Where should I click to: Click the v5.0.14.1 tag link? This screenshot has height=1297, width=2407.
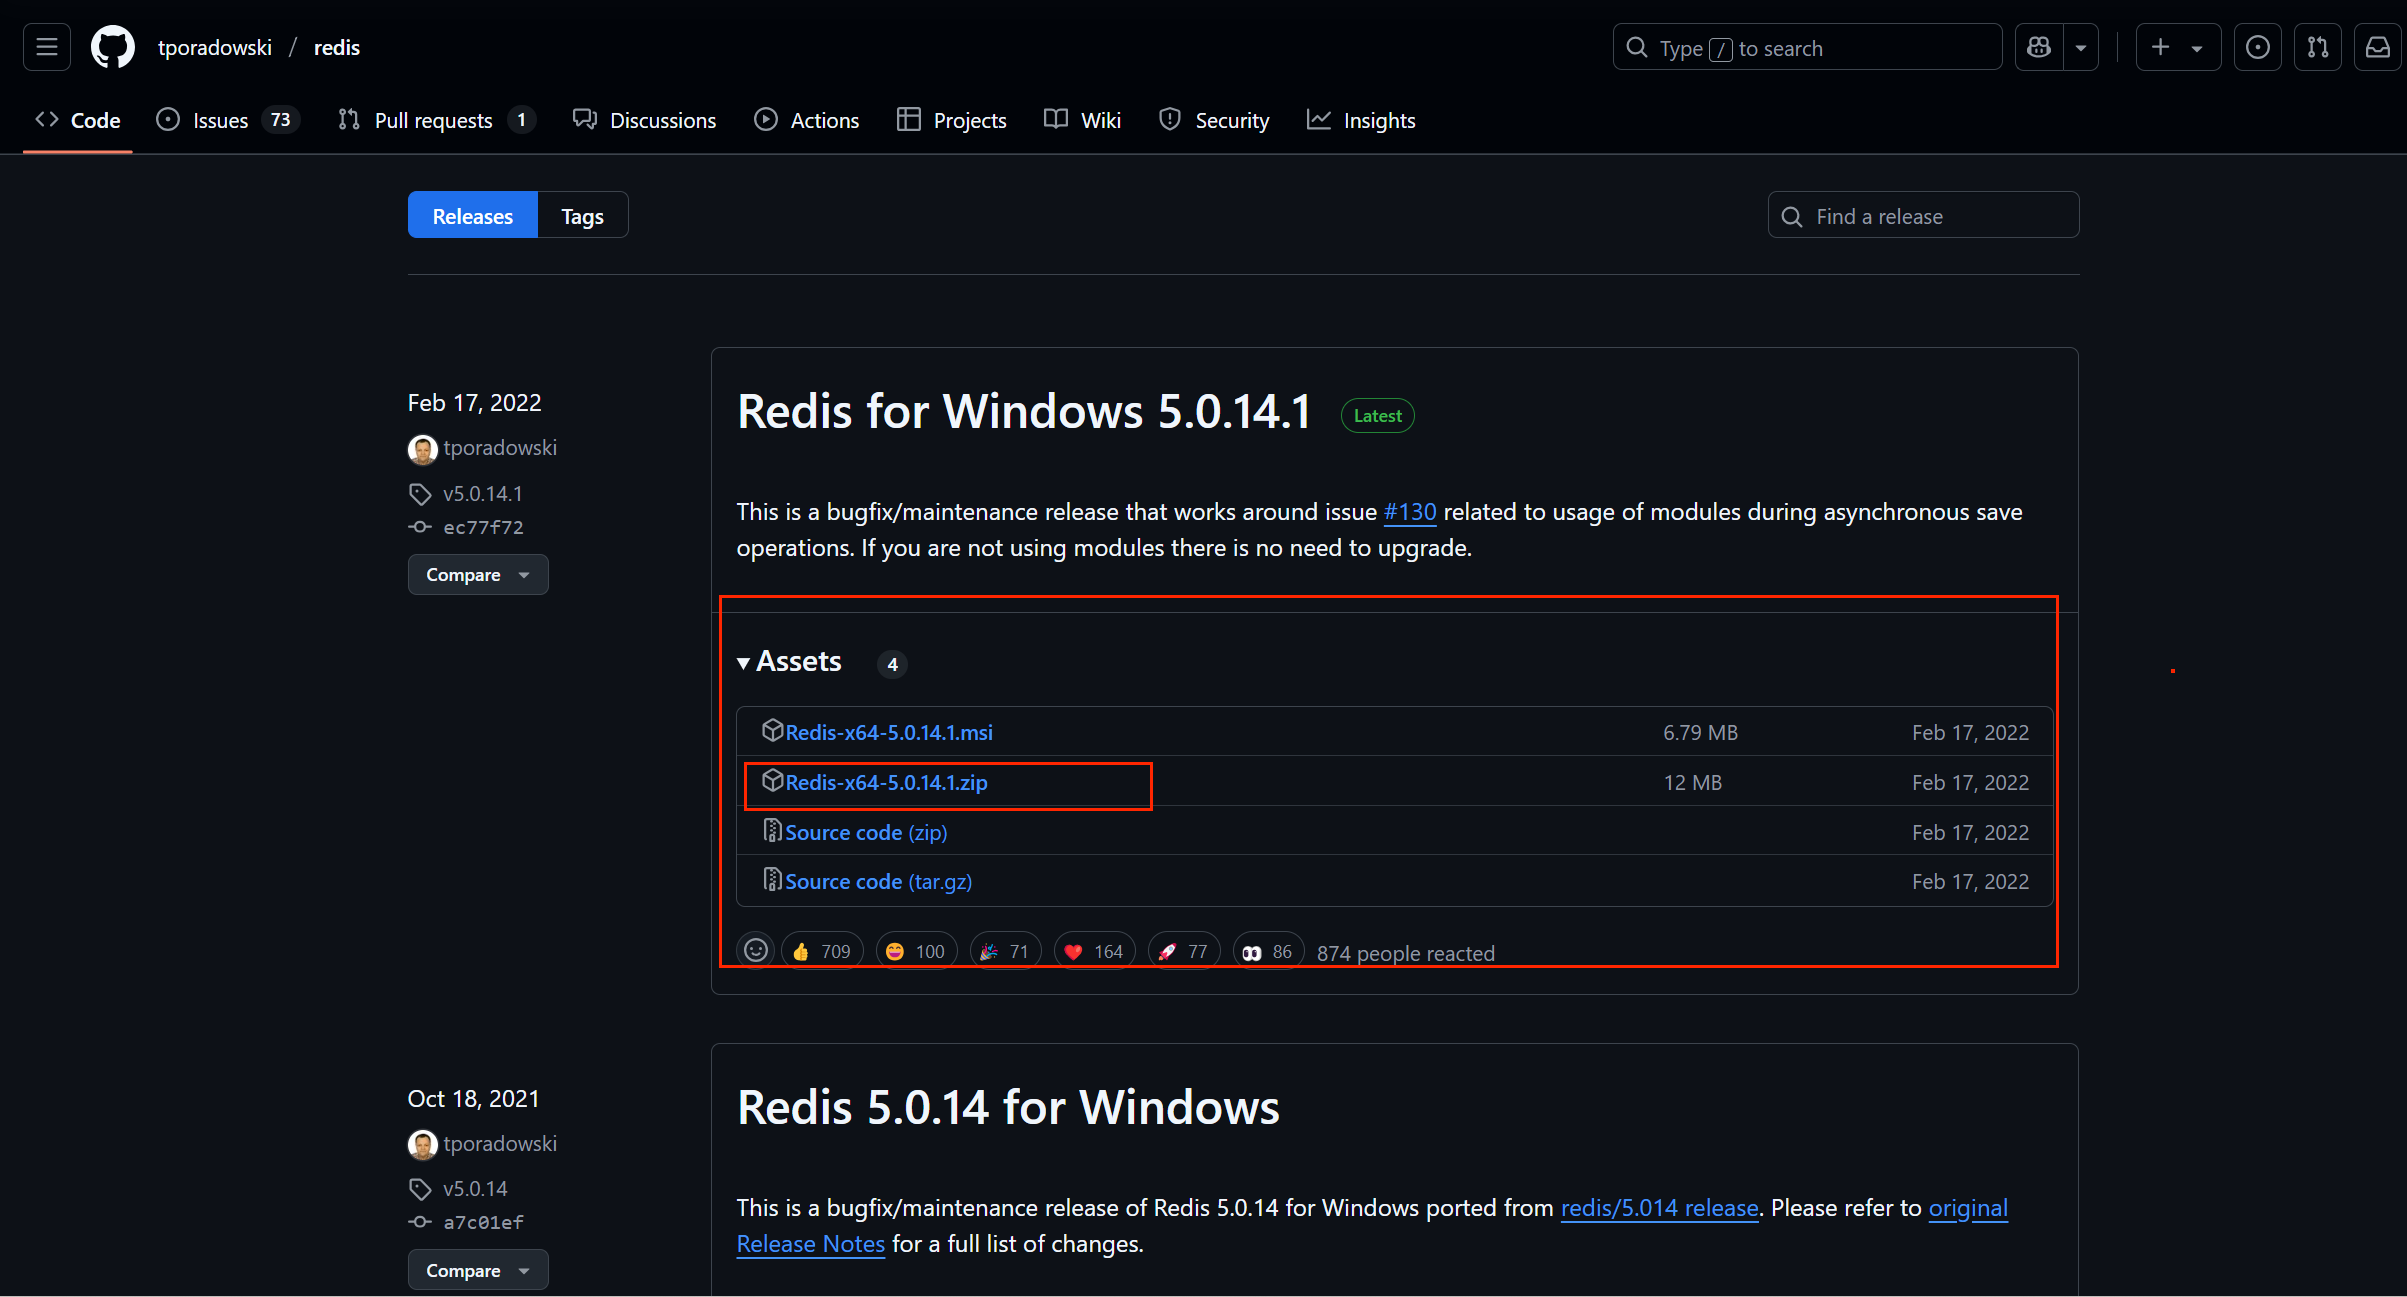[482, 493]
